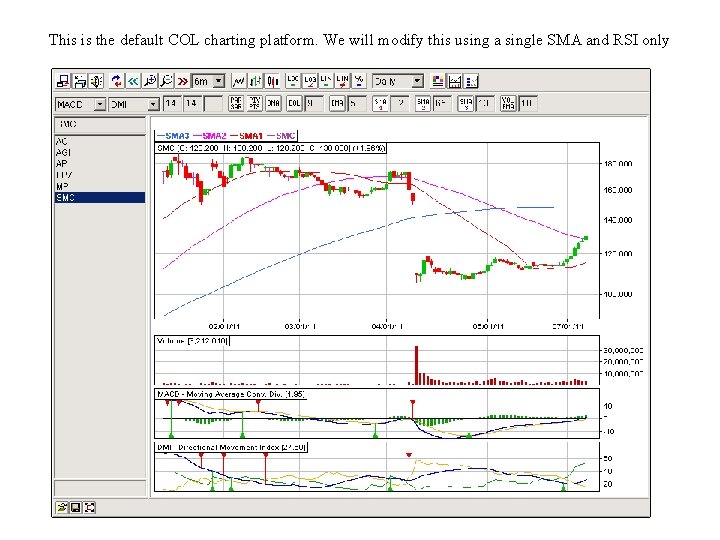This screenshot has width=720, height=540.
Task: Click the Volume panel title label
Action: pyautogui.click(x=192, y=341)
